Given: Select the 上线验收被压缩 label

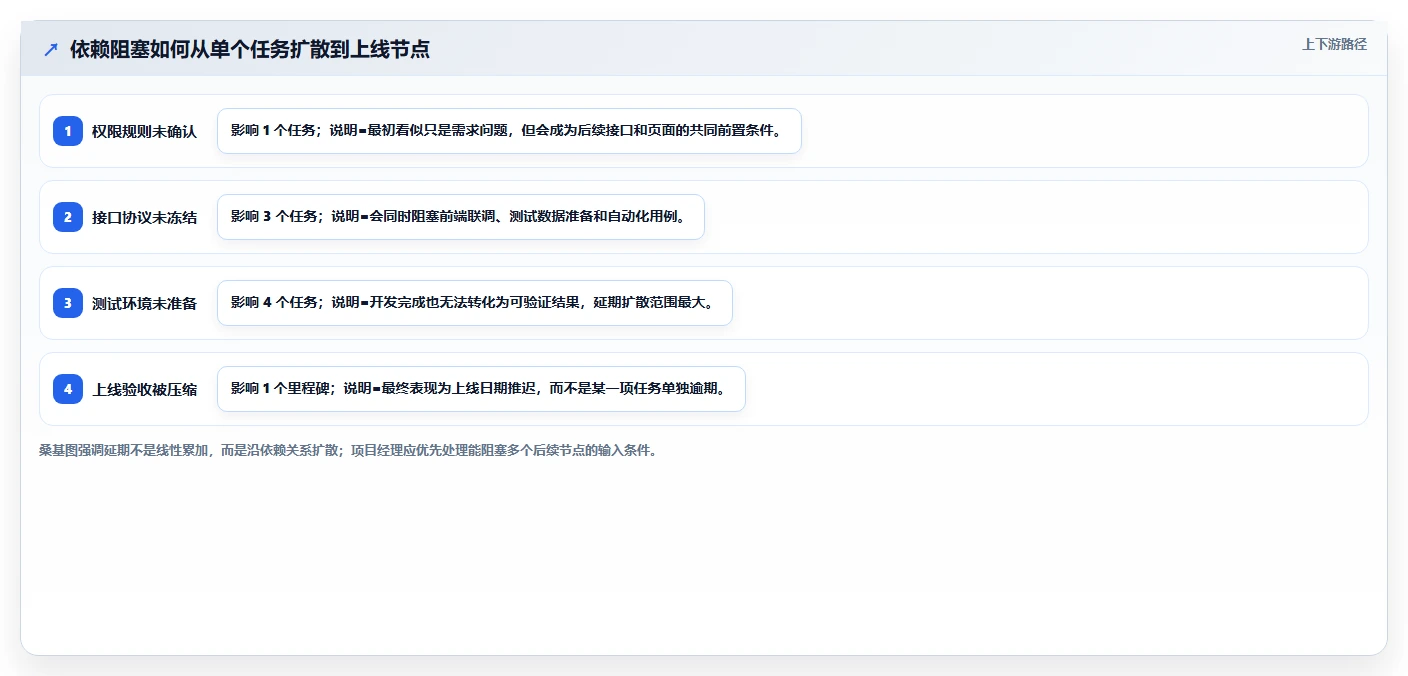Looking at the screenshot, I should (145, 389).
